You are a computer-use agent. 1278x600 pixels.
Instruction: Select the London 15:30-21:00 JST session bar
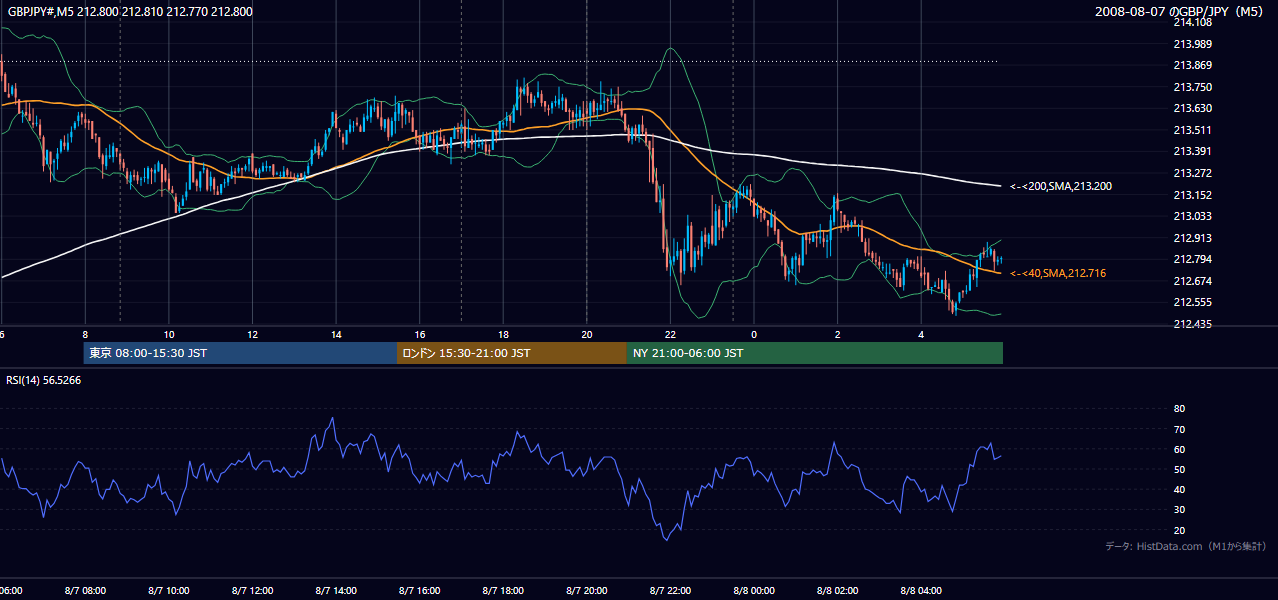(512, 353)
